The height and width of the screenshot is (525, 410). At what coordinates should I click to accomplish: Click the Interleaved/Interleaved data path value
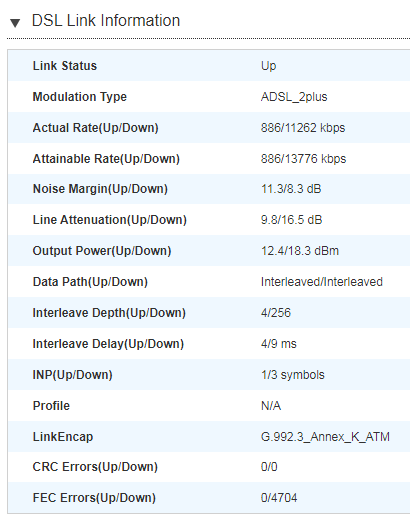322,282
